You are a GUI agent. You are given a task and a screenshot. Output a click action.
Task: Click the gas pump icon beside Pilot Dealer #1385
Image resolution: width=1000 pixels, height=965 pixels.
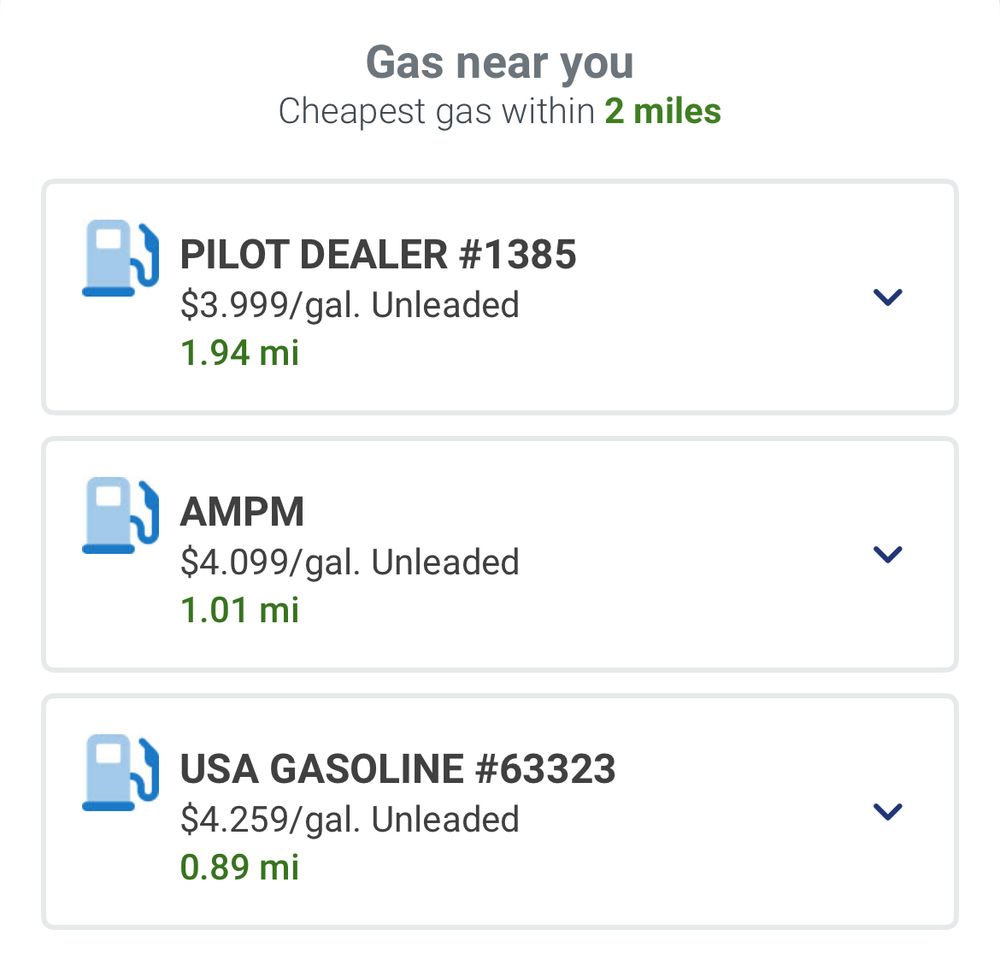click(x=121, y=258)
